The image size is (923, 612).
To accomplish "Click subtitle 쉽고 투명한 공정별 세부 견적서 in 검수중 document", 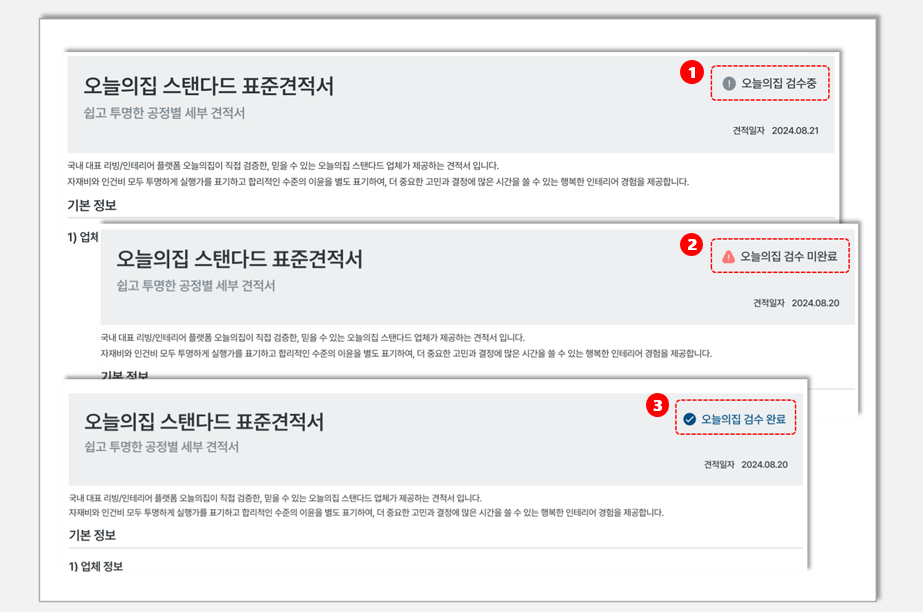I will [x=164, y=113].
